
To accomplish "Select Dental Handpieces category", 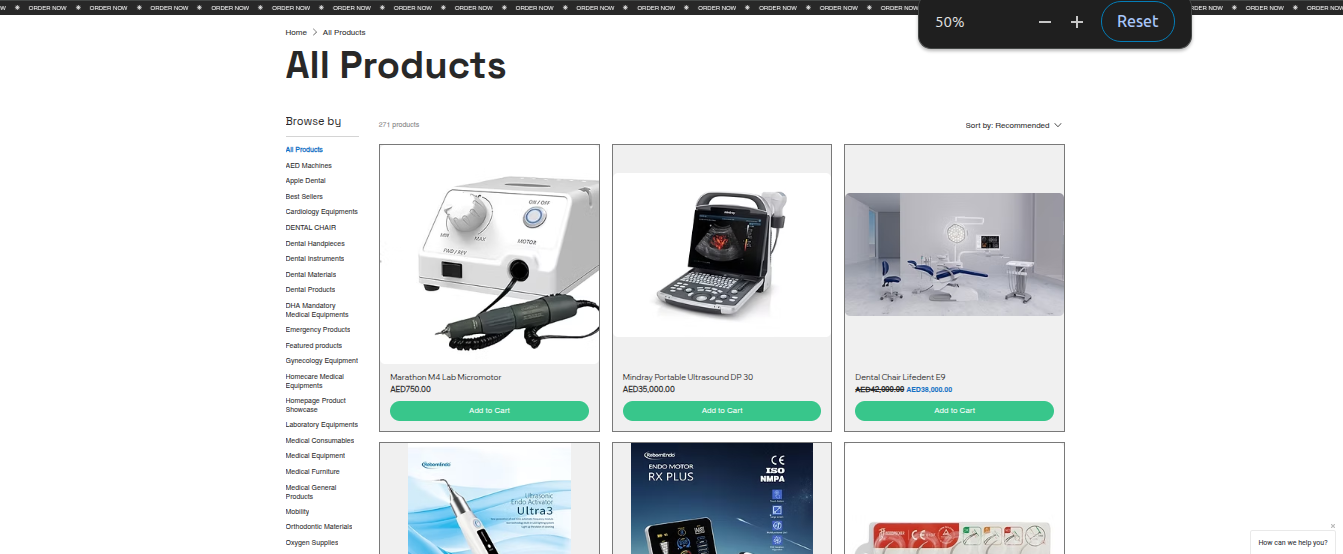I will [x=315, y=244].
